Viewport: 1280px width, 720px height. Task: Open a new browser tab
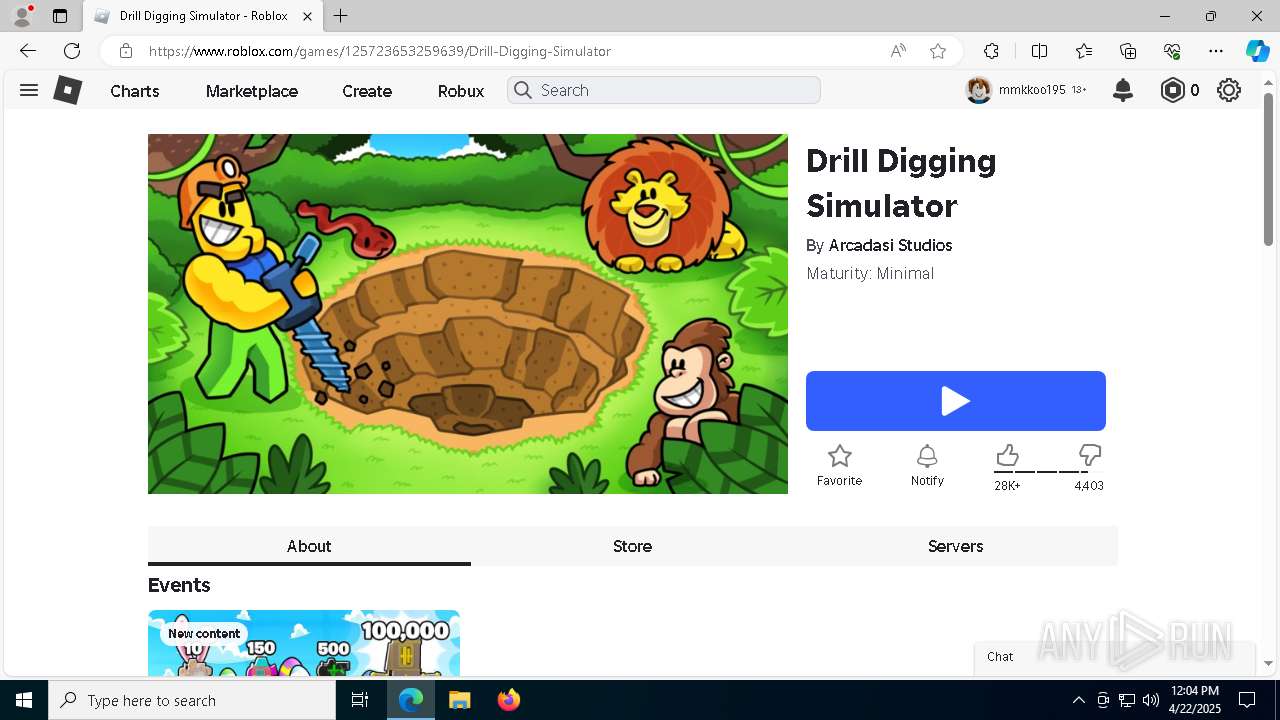(x=341, y=16)
